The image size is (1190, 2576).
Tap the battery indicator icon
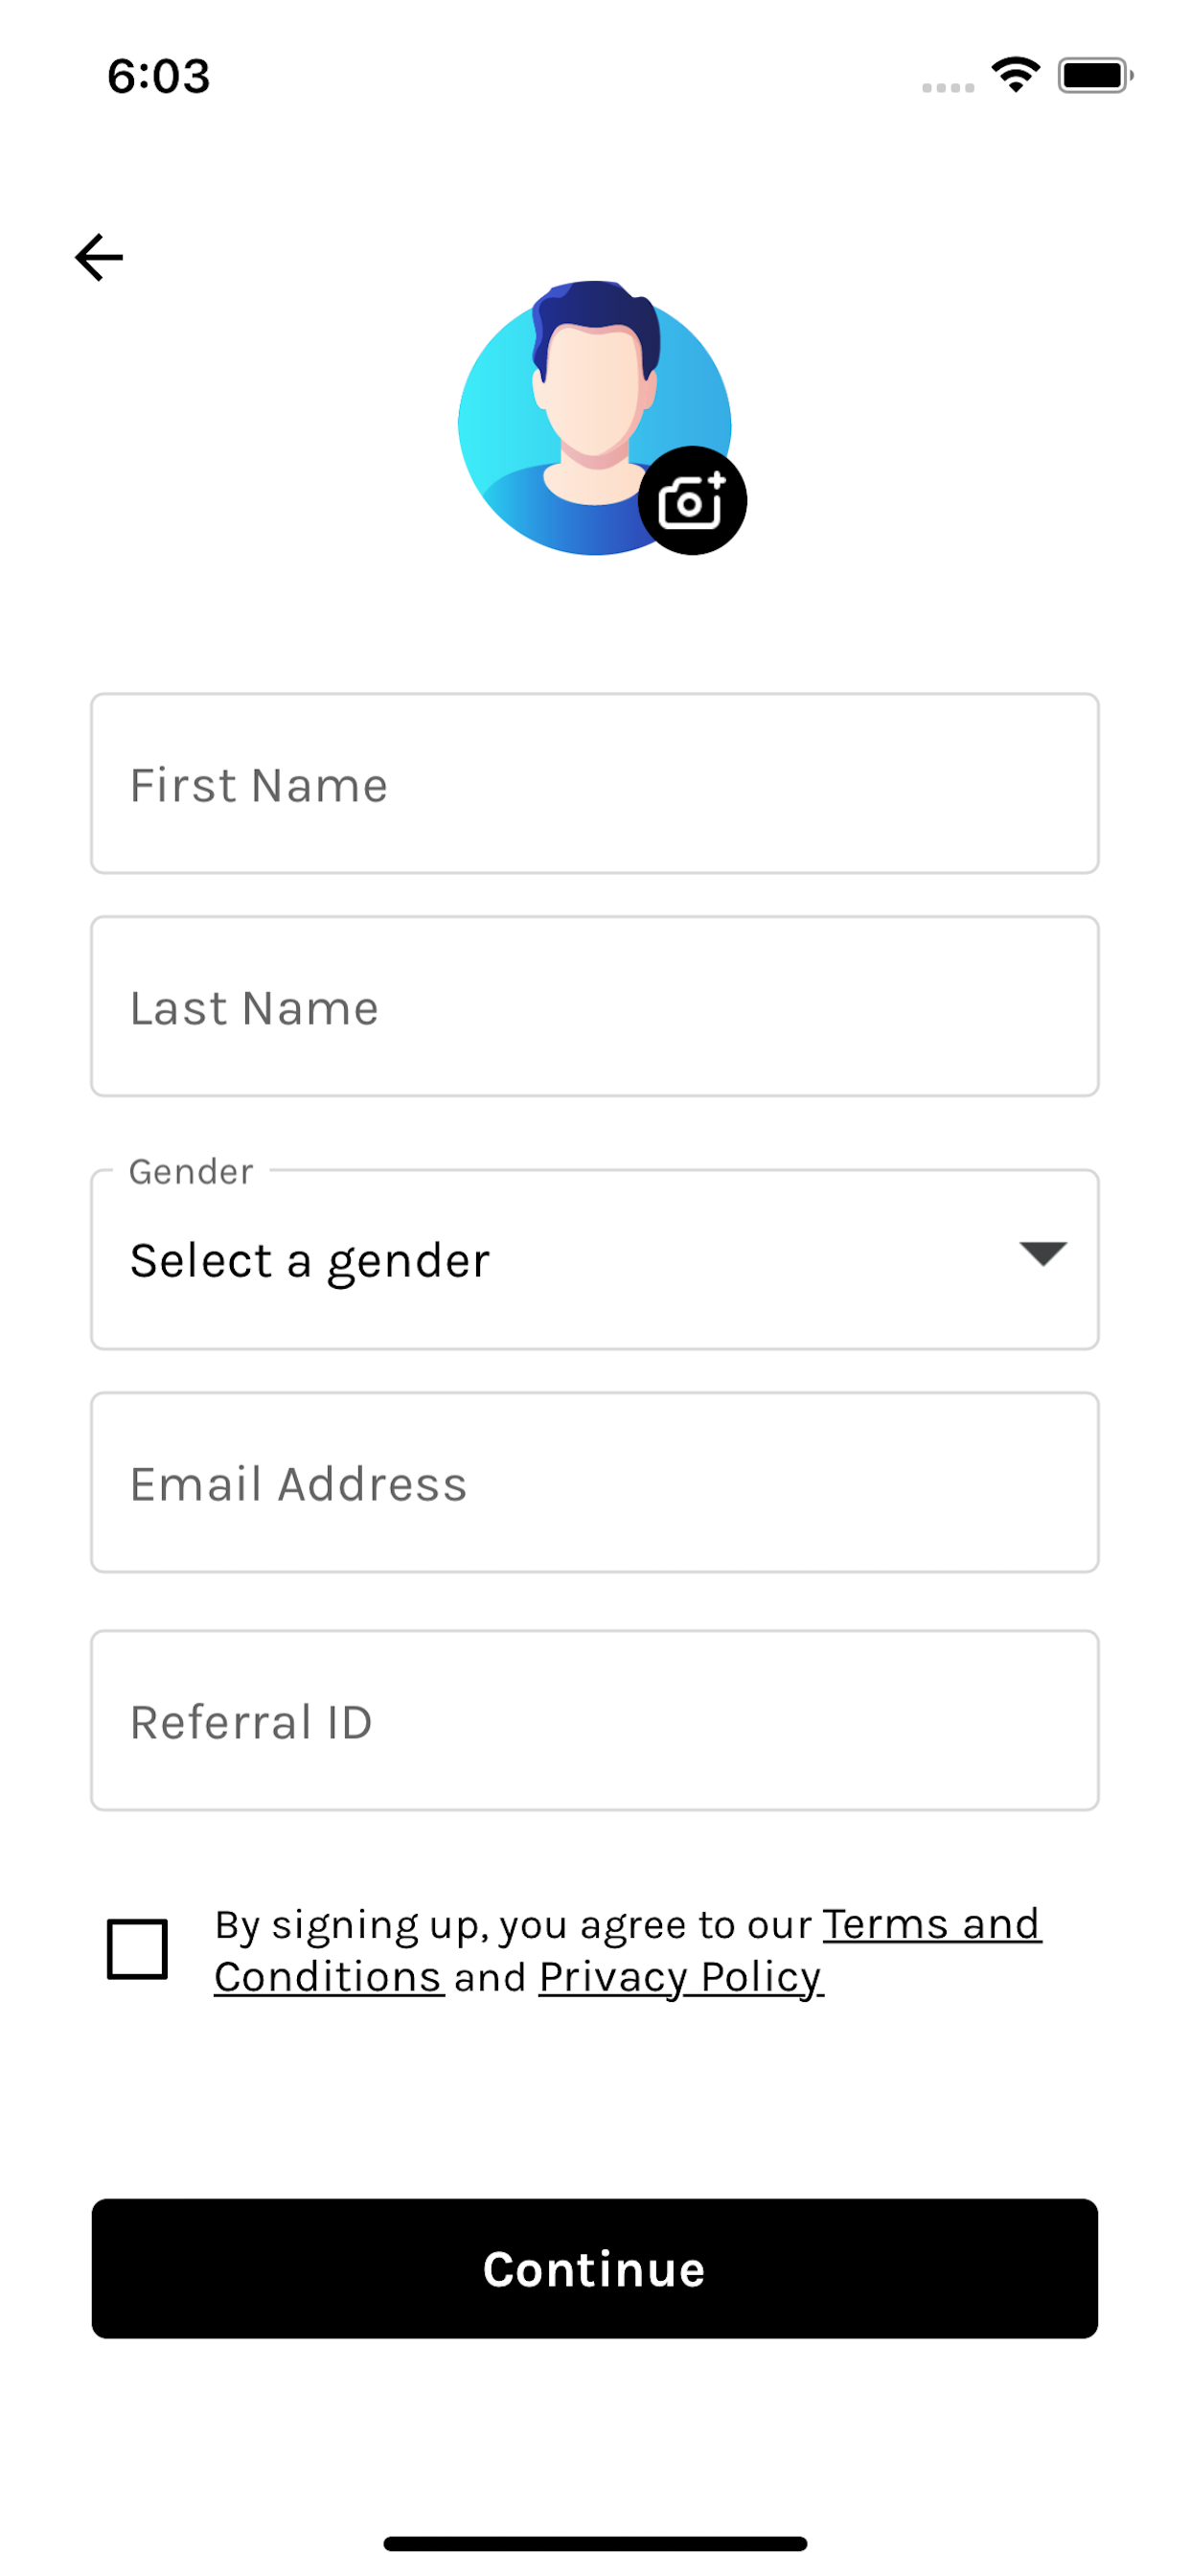tap(1096, 75)
